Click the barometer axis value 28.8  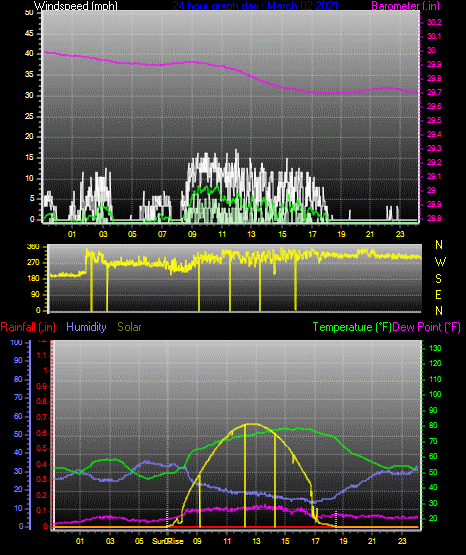[x=434, y=218]
